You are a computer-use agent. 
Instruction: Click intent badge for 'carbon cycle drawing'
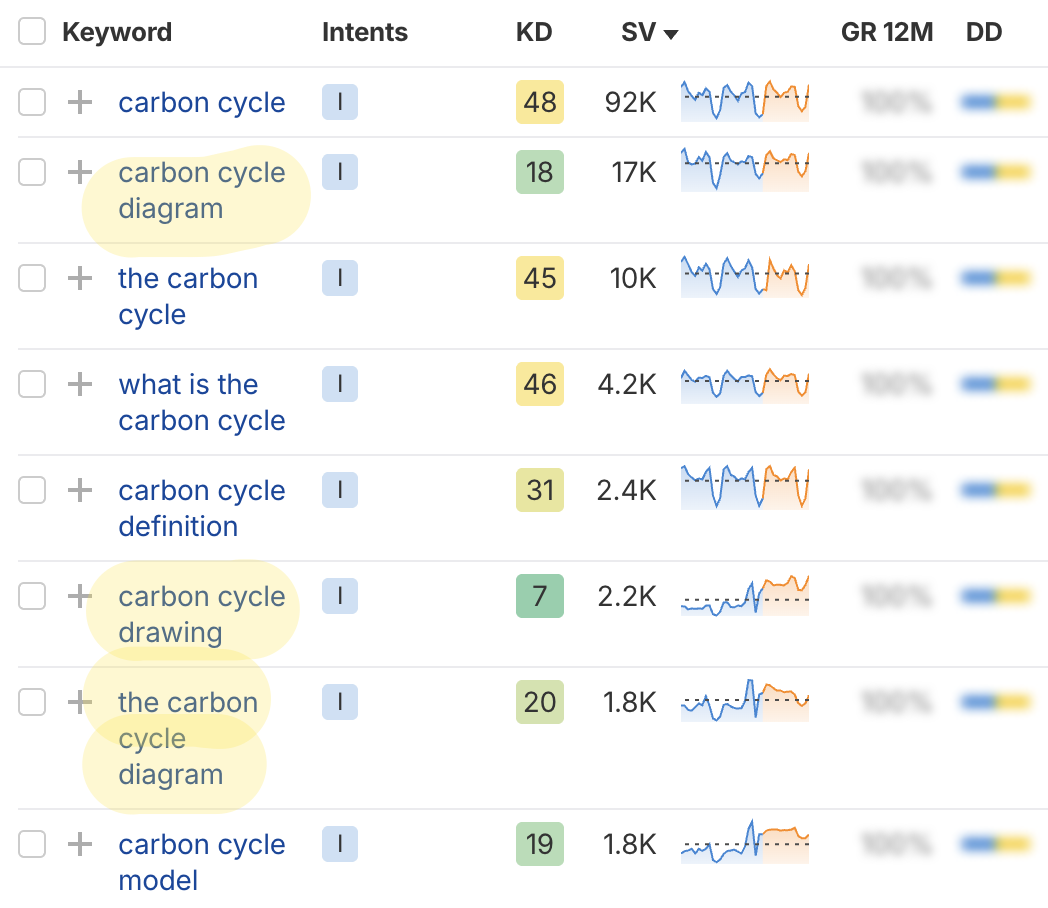(340, 596)
